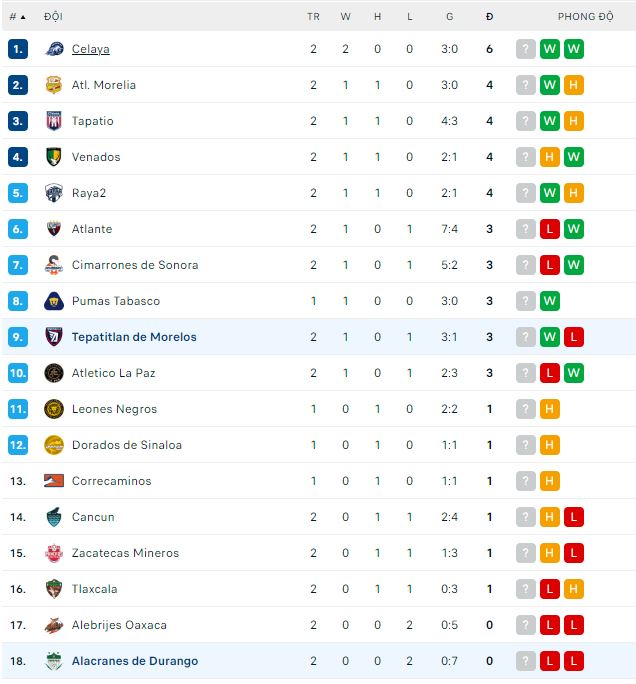The width and height of the screenshot is (636, 684).
Task: Click the Venados team crest
Action: click(54, 157)
